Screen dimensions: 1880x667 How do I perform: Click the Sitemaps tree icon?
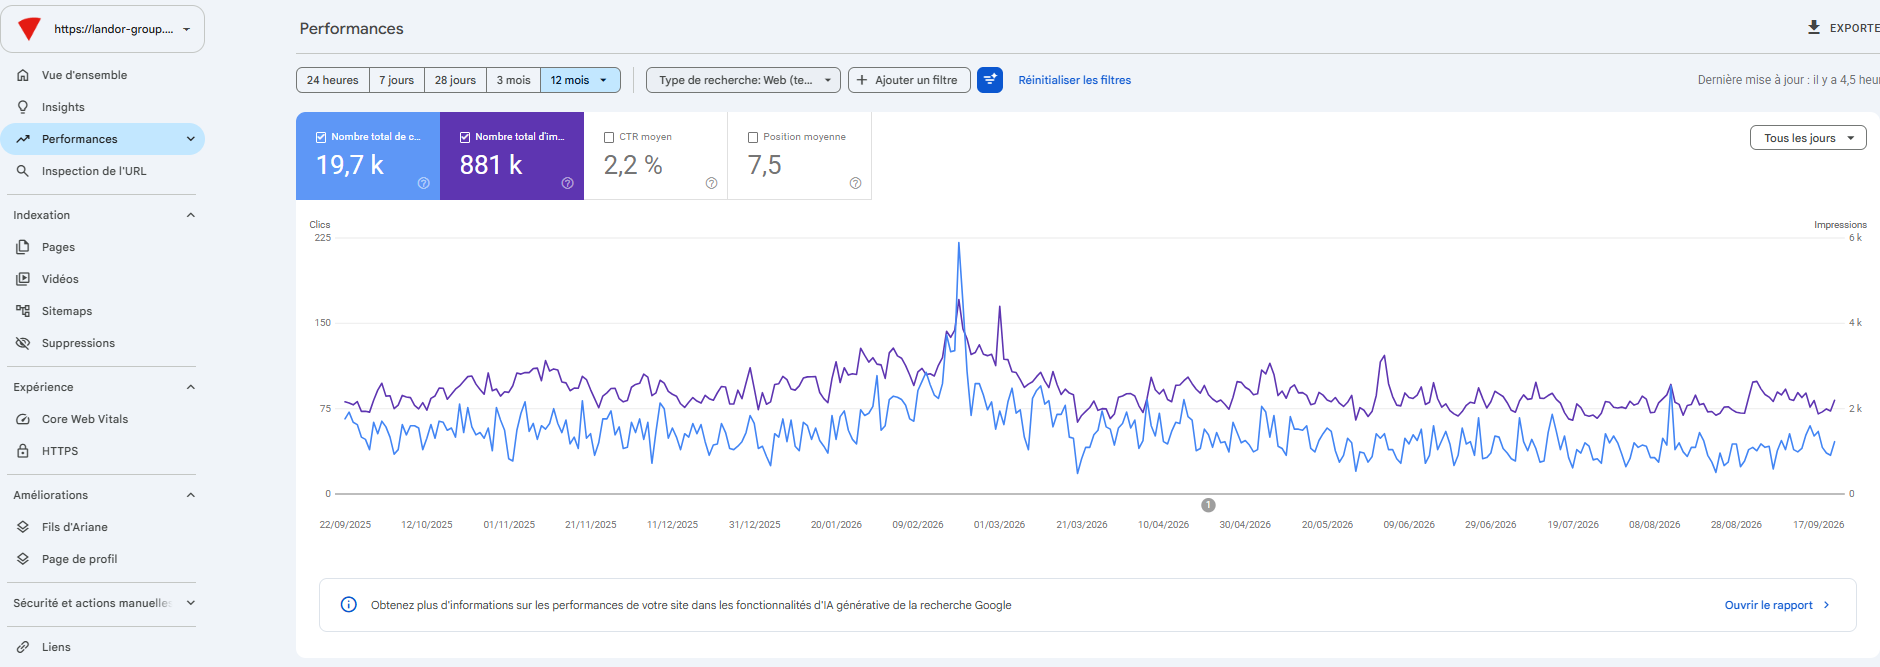pos(23,311)
